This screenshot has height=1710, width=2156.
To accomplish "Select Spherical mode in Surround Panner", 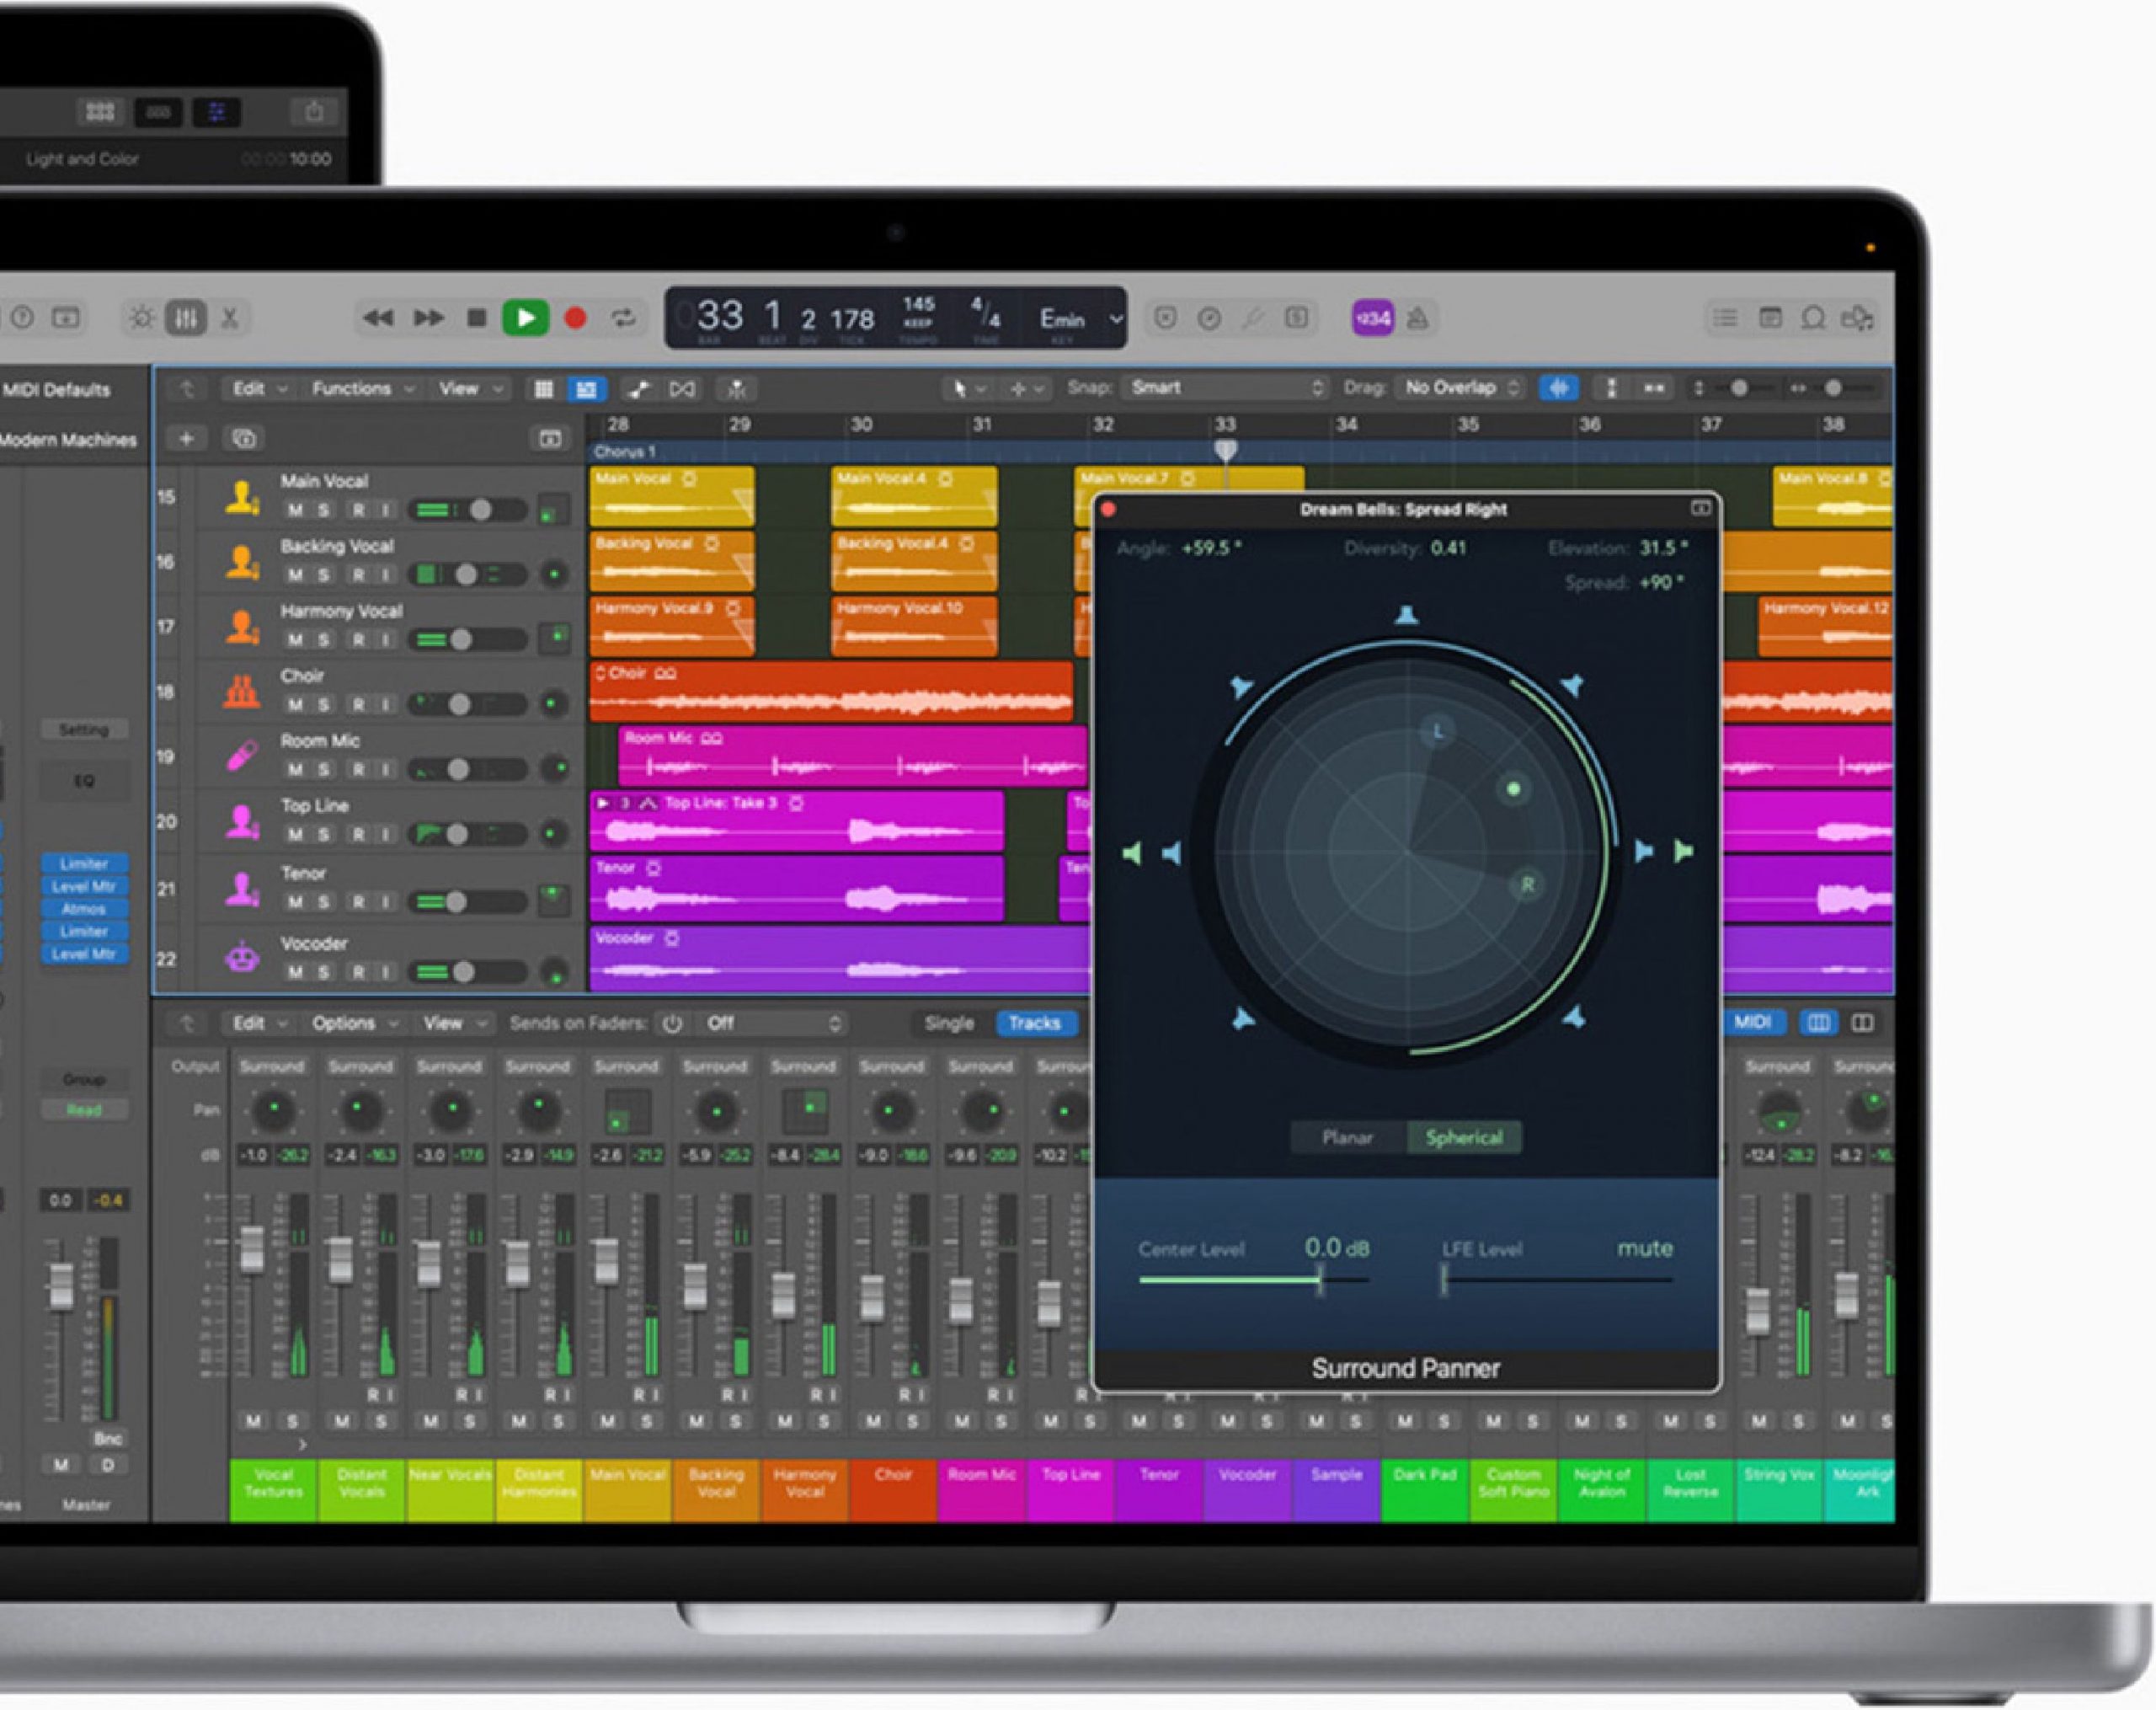I will [x=1464, y=1137].
